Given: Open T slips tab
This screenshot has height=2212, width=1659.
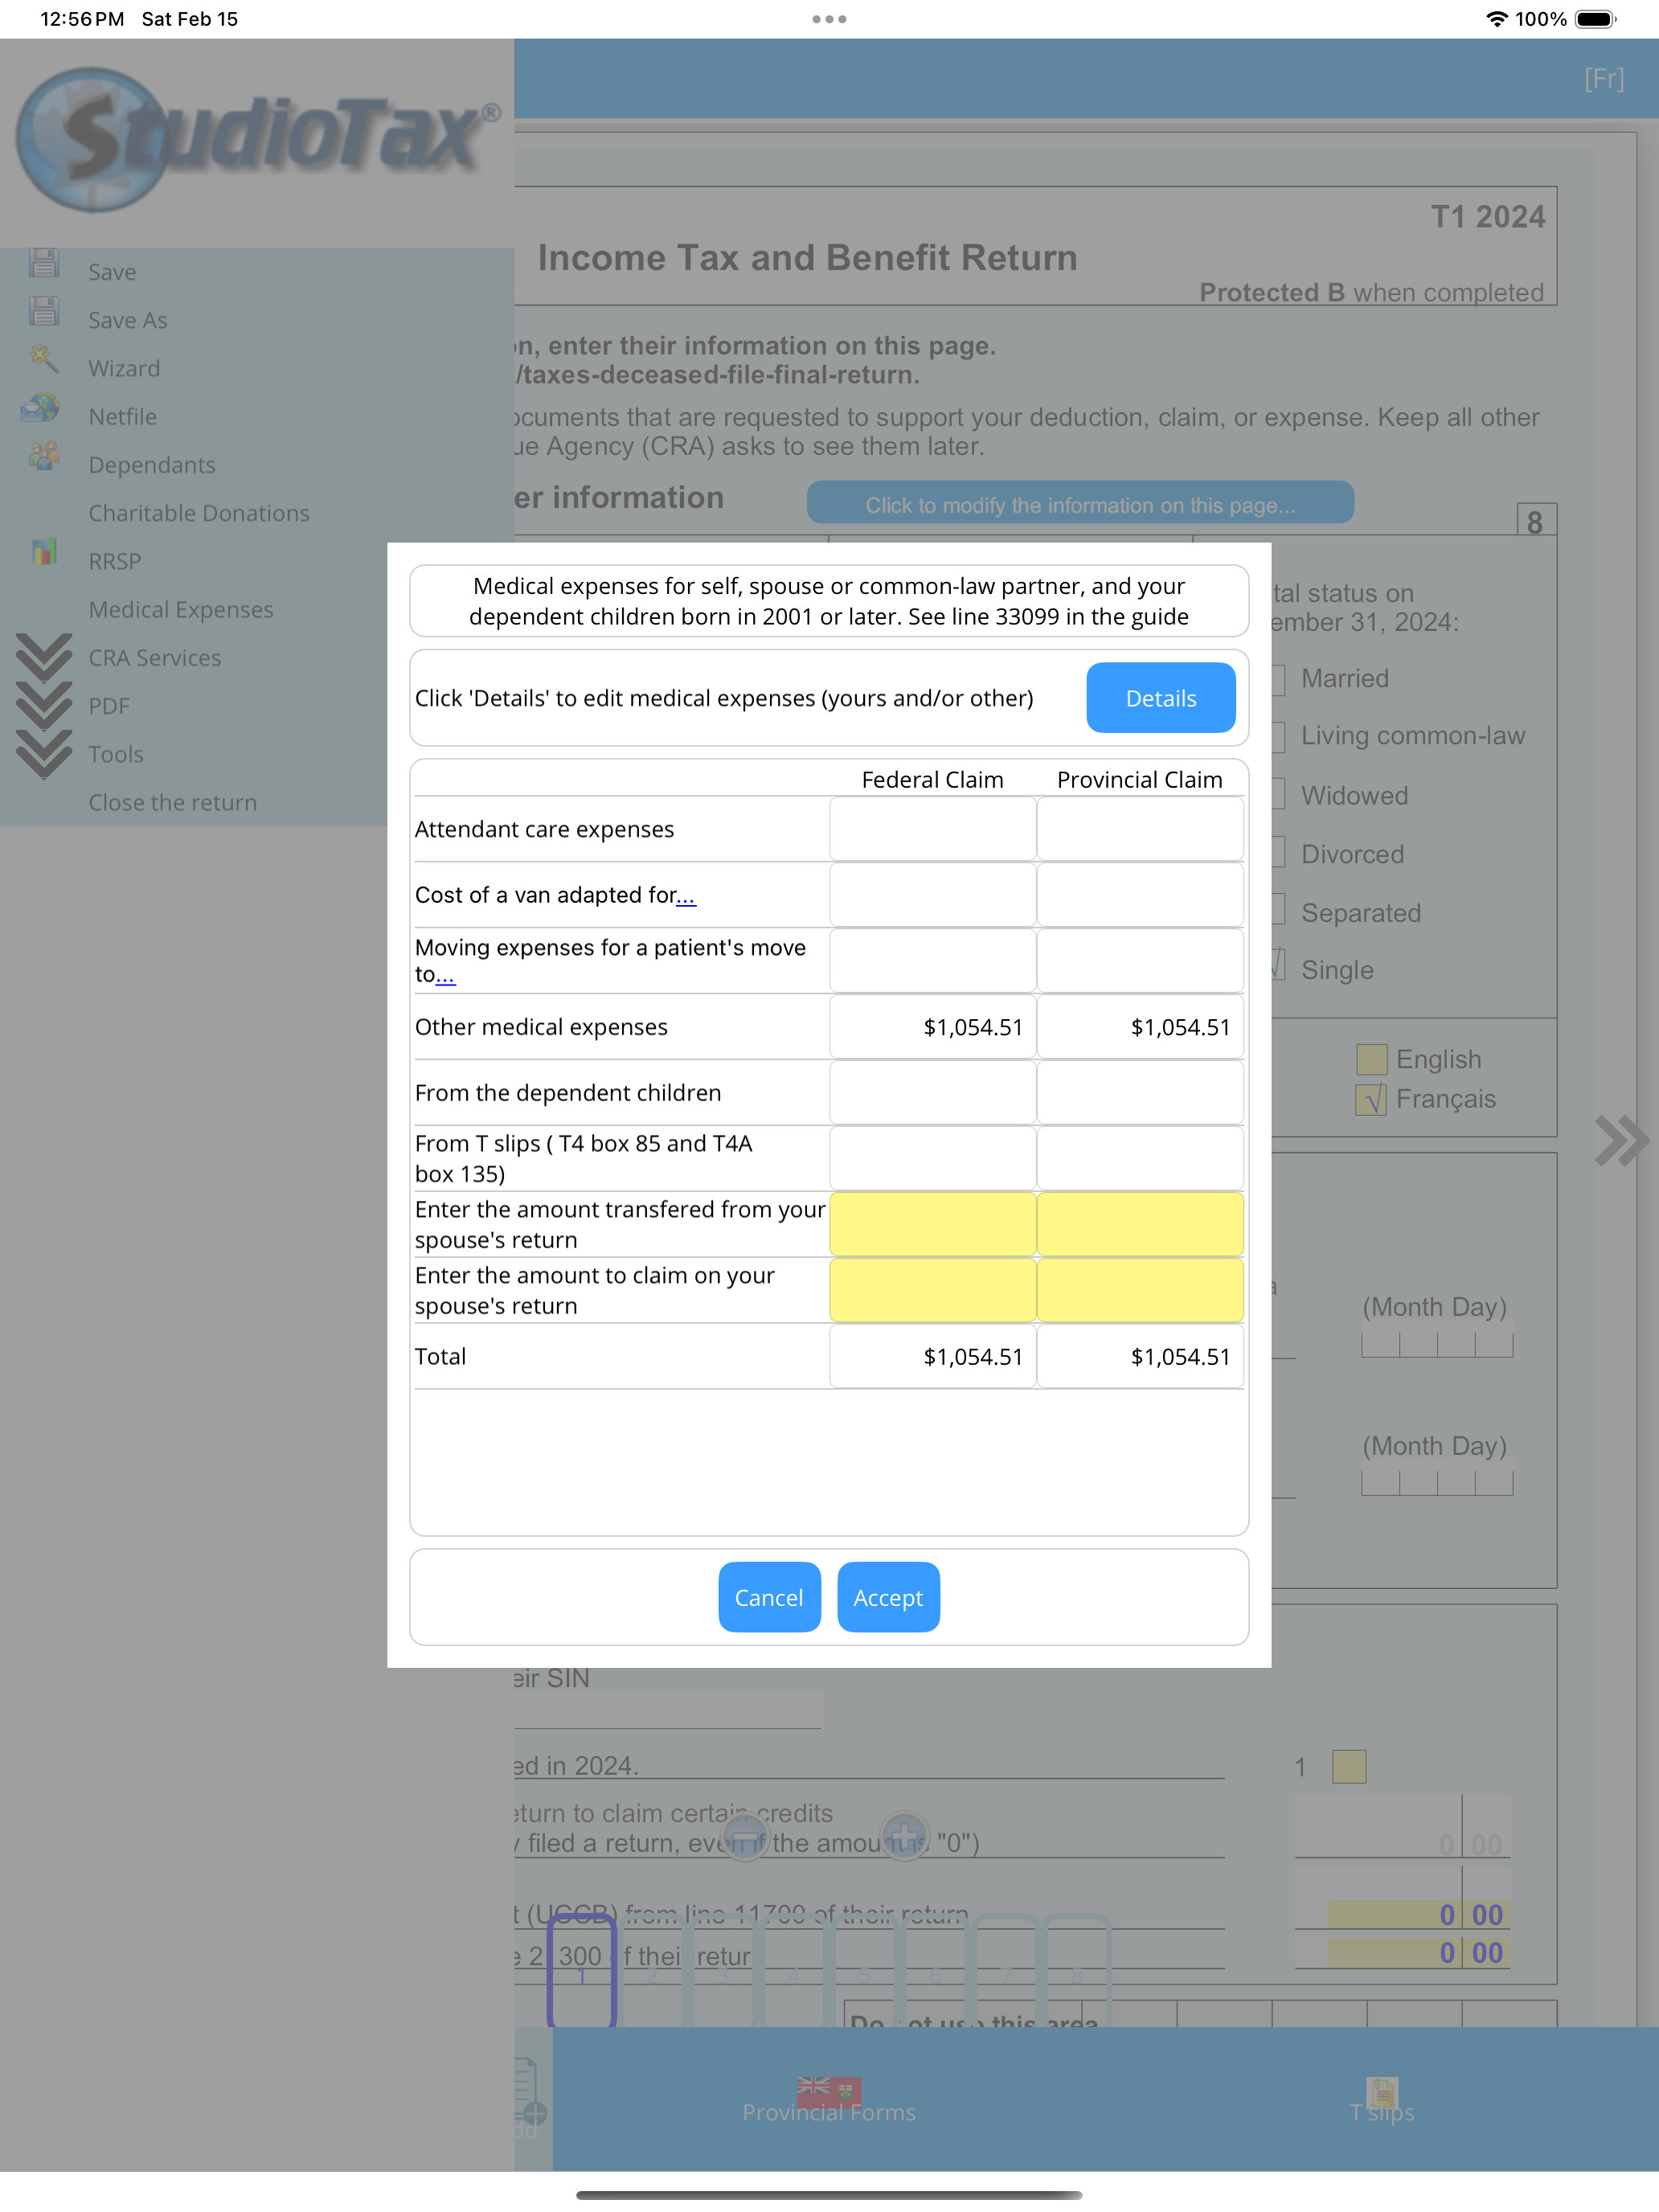Looking at the screenshot, I should [x=1381, y=2099].
